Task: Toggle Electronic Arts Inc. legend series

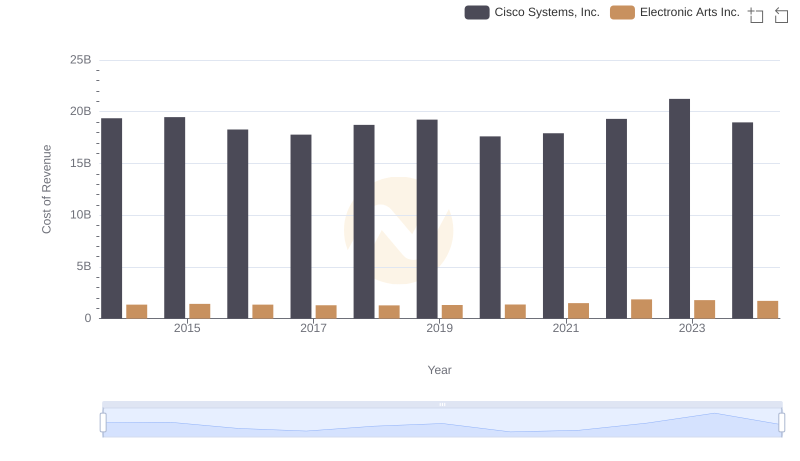Action: coord(674,12)
